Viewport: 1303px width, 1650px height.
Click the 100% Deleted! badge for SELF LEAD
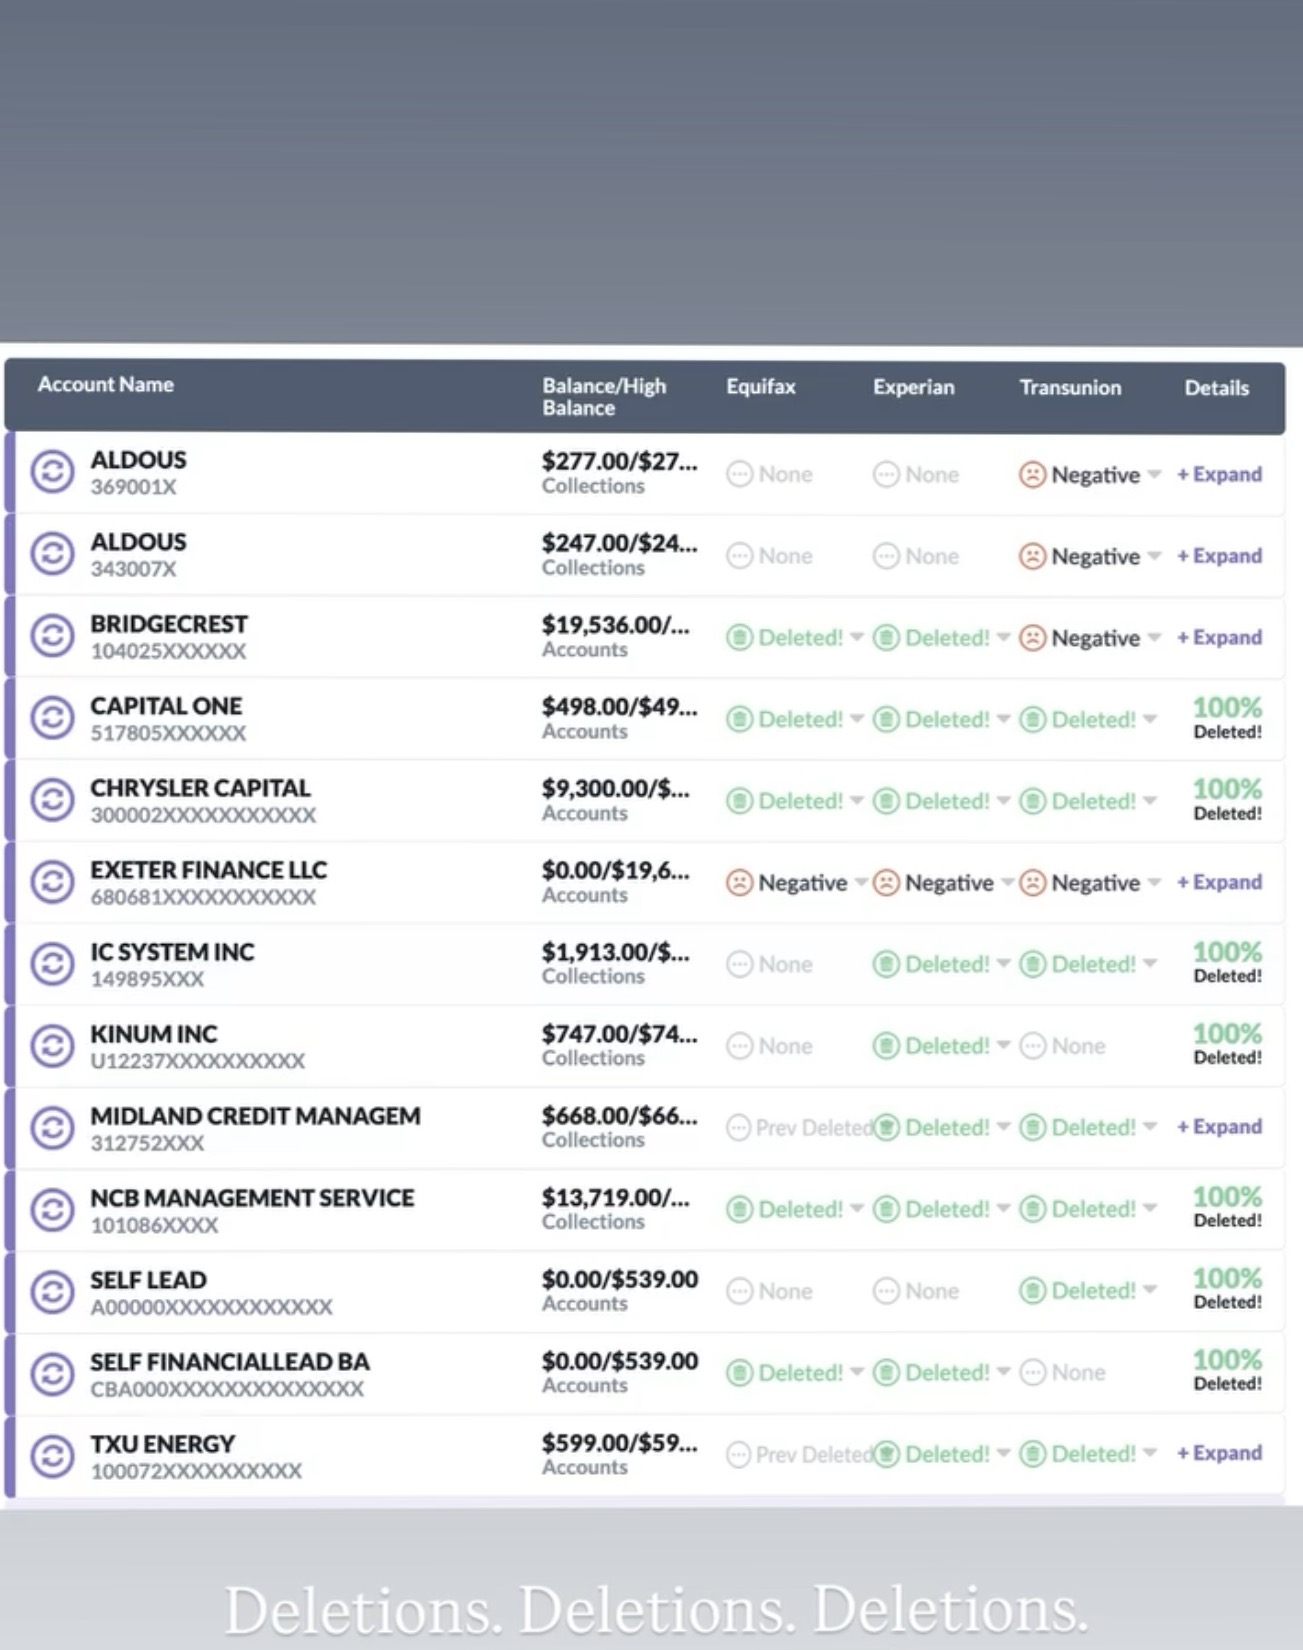click(x=1227, y=1289)
